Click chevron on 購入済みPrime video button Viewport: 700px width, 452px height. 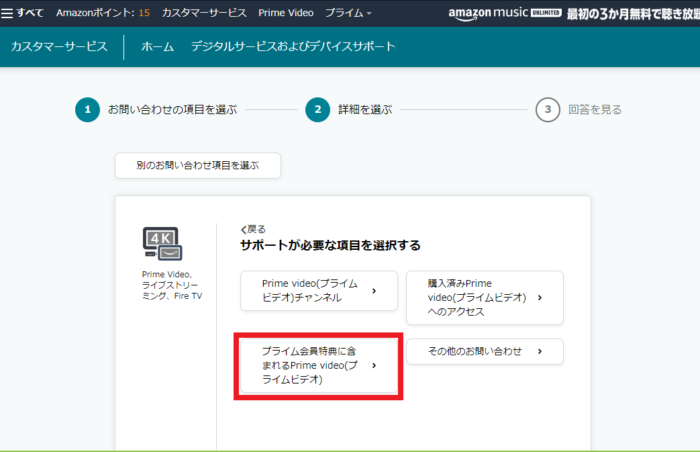[540, 297]
